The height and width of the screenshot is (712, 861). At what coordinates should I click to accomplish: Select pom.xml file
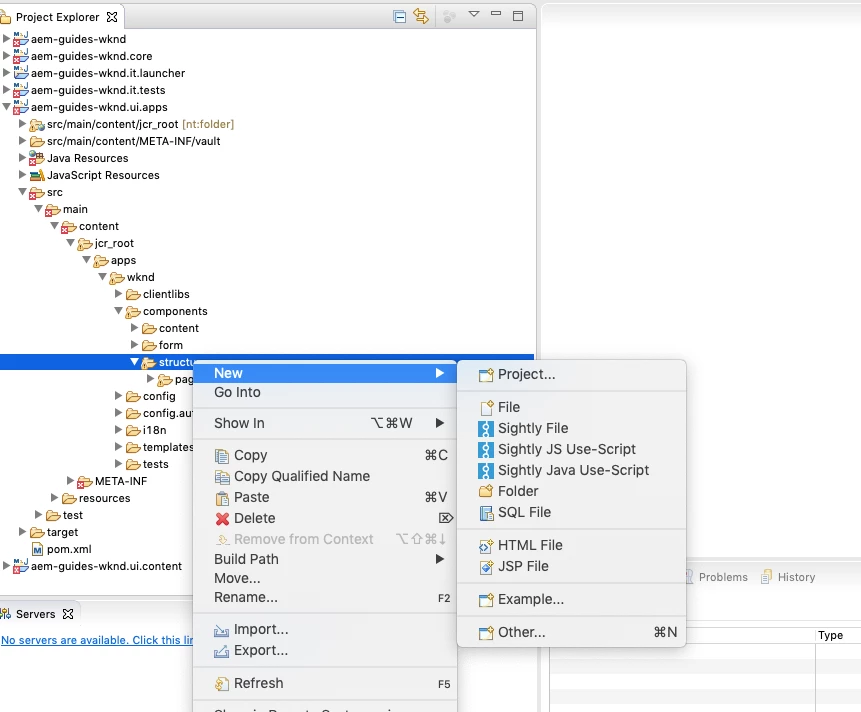click(x=69, y=549)
